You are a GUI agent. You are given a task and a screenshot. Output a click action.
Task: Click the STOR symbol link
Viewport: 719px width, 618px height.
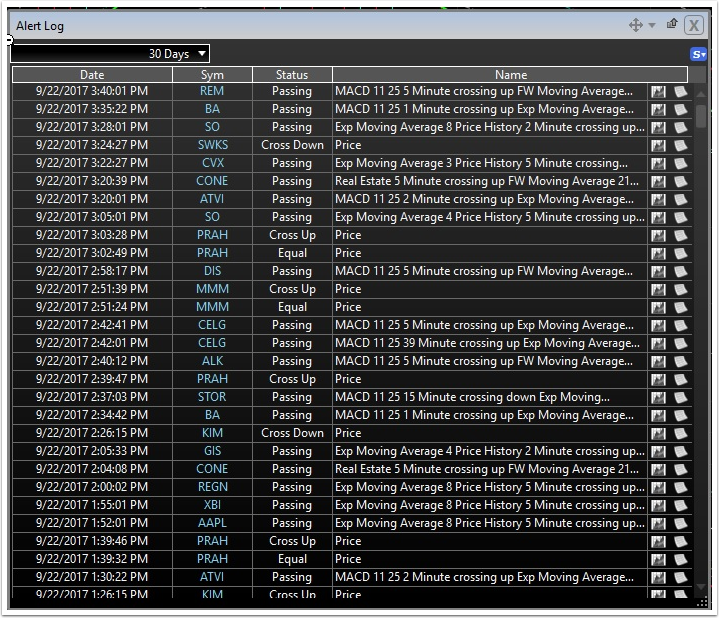coord(212,397)
